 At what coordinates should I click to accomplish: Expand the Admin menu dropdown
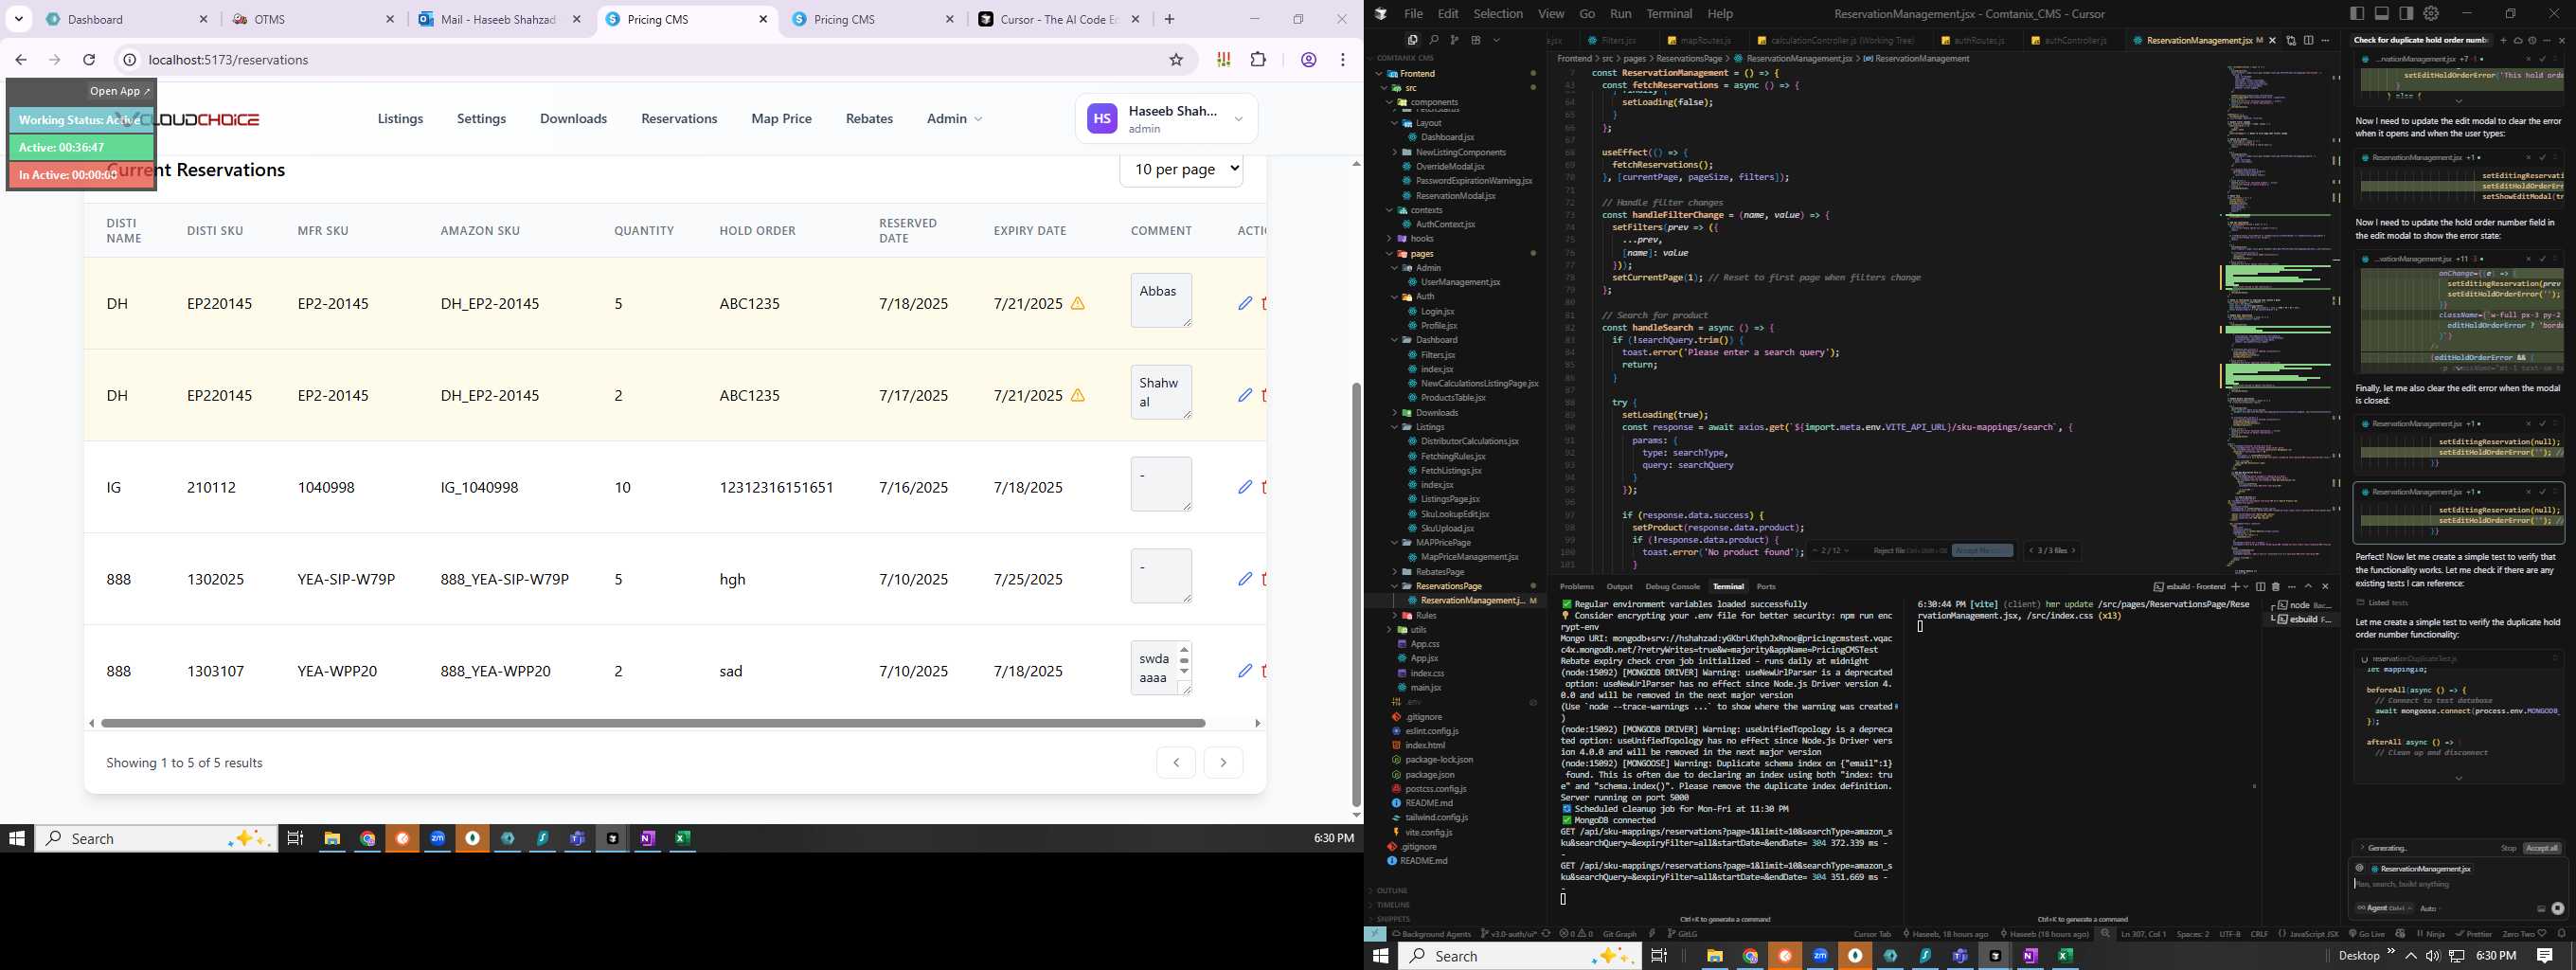pyautogui.click(x=954, y=118)
